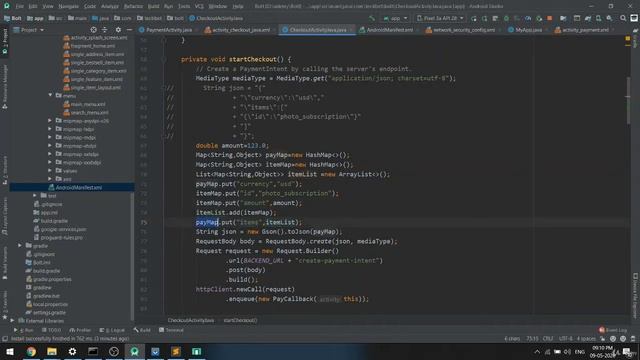This screenshot has width=640, height=360.
Task: Click the UTF-8 encoding status entry
Action: [565, 339]
